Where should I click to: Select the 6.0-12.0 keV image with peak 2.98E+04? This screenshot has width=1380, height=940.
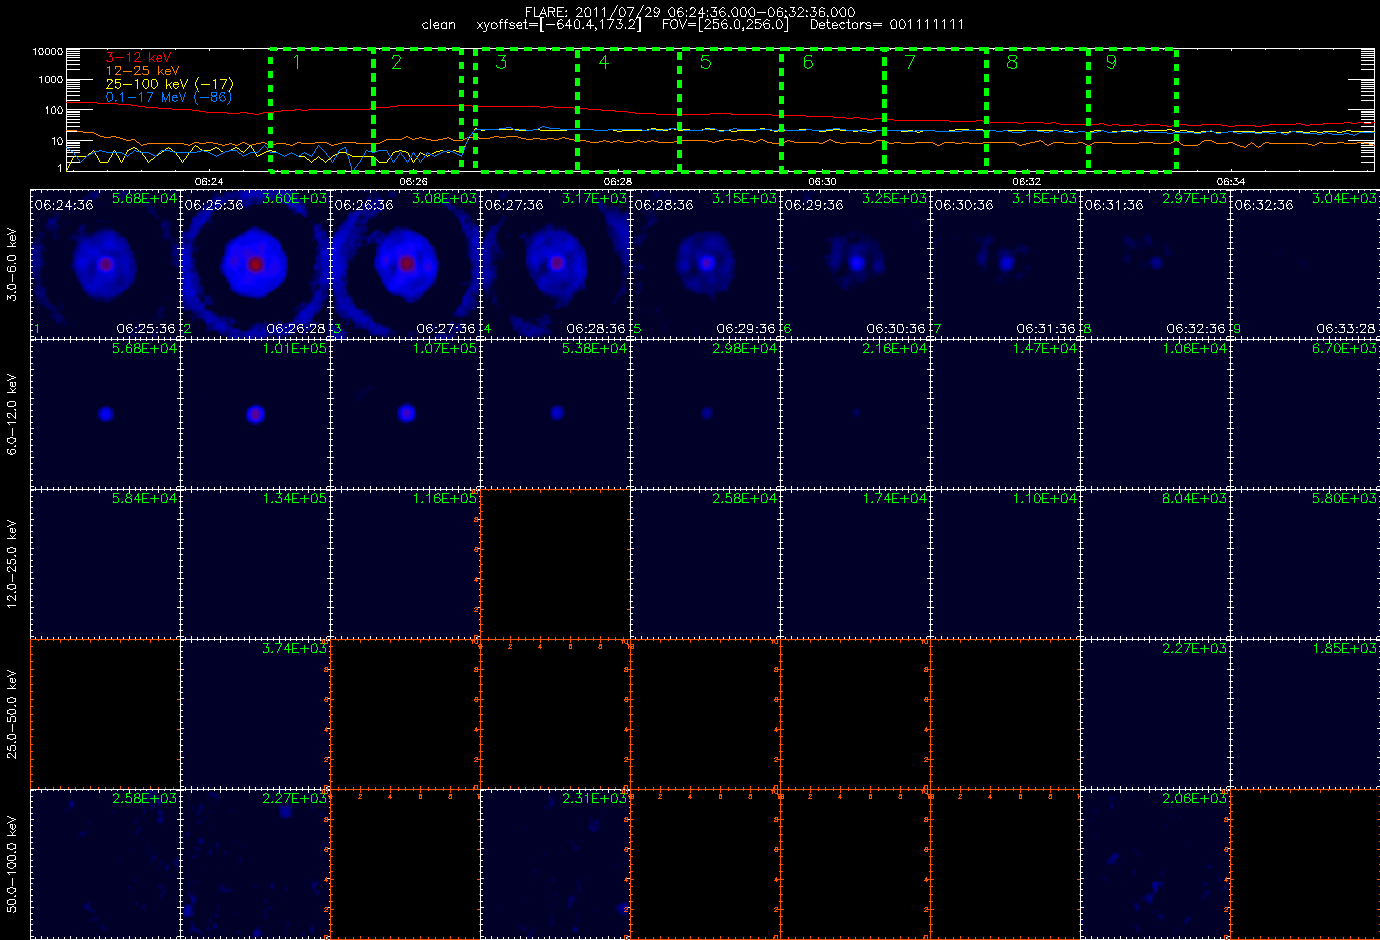coord(705,414)
